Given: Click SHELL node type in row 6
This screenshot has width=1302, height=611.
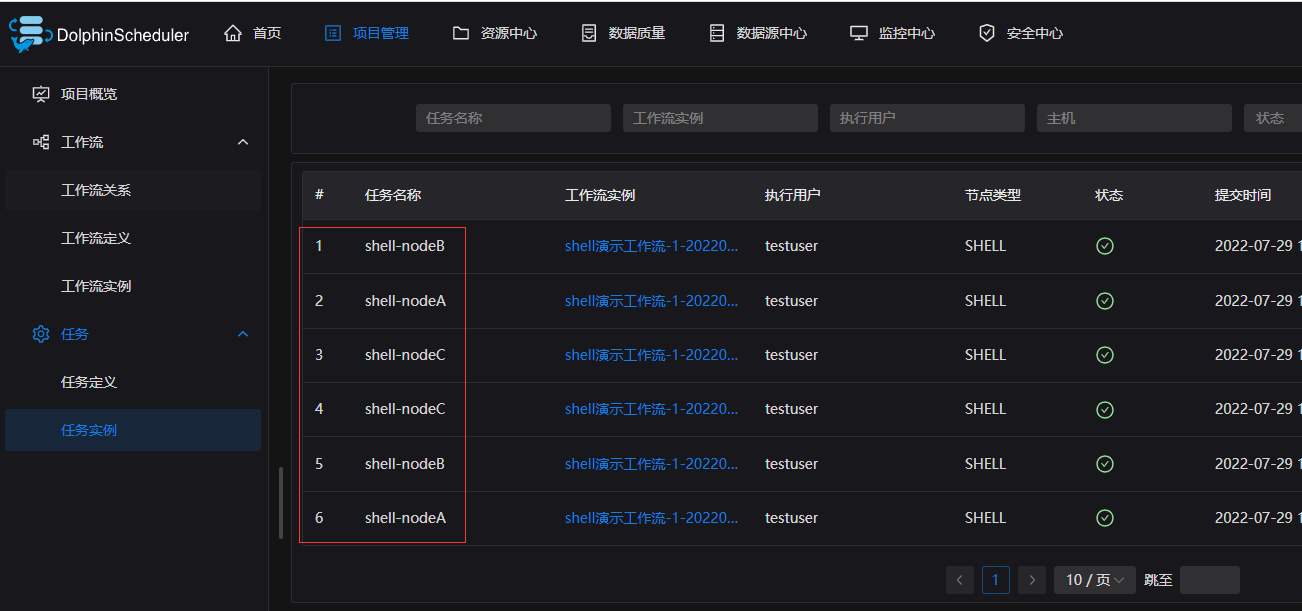Looking at the screenshot, I should coord(985,518).
